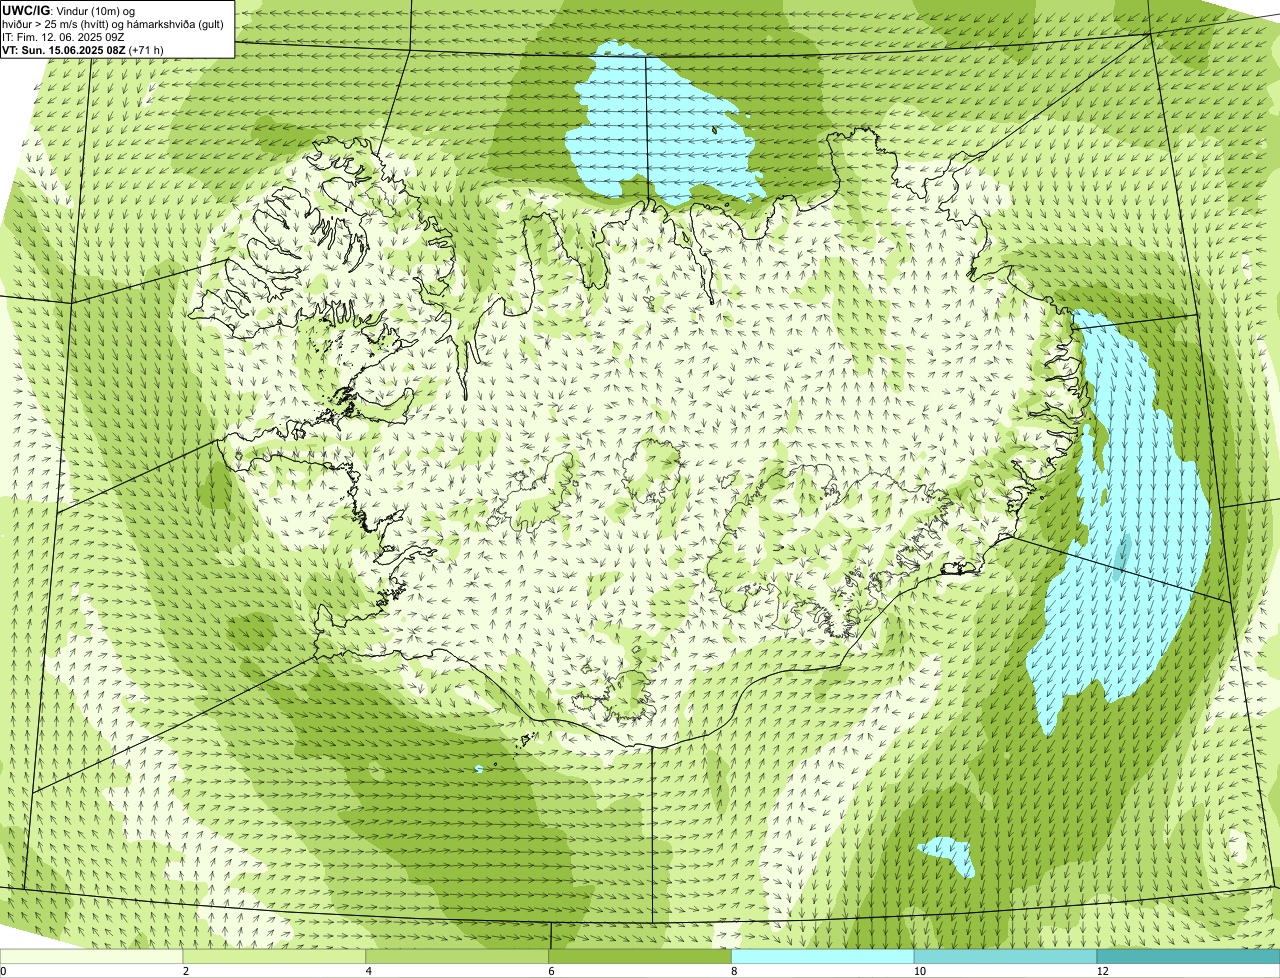Click the "2" colorbar tick label

tap(186, 971)
